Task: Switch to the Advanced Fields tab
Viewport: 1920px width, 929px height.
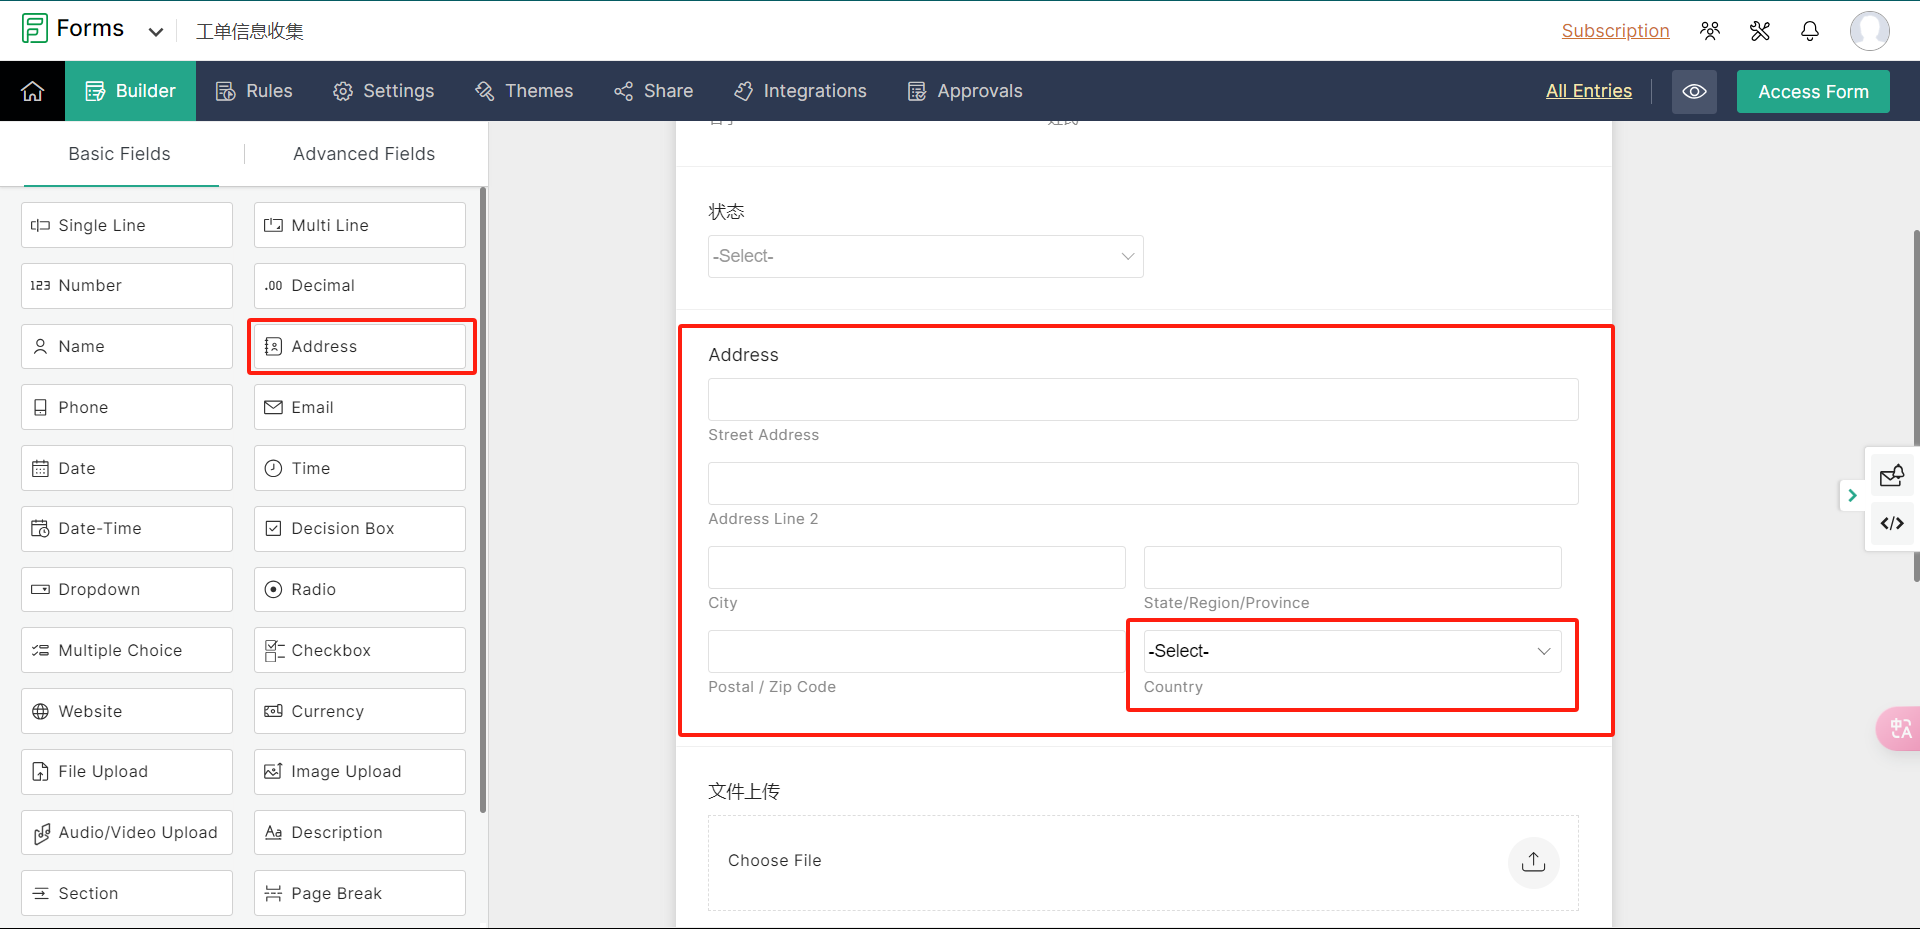Action: tap(364, 154)
